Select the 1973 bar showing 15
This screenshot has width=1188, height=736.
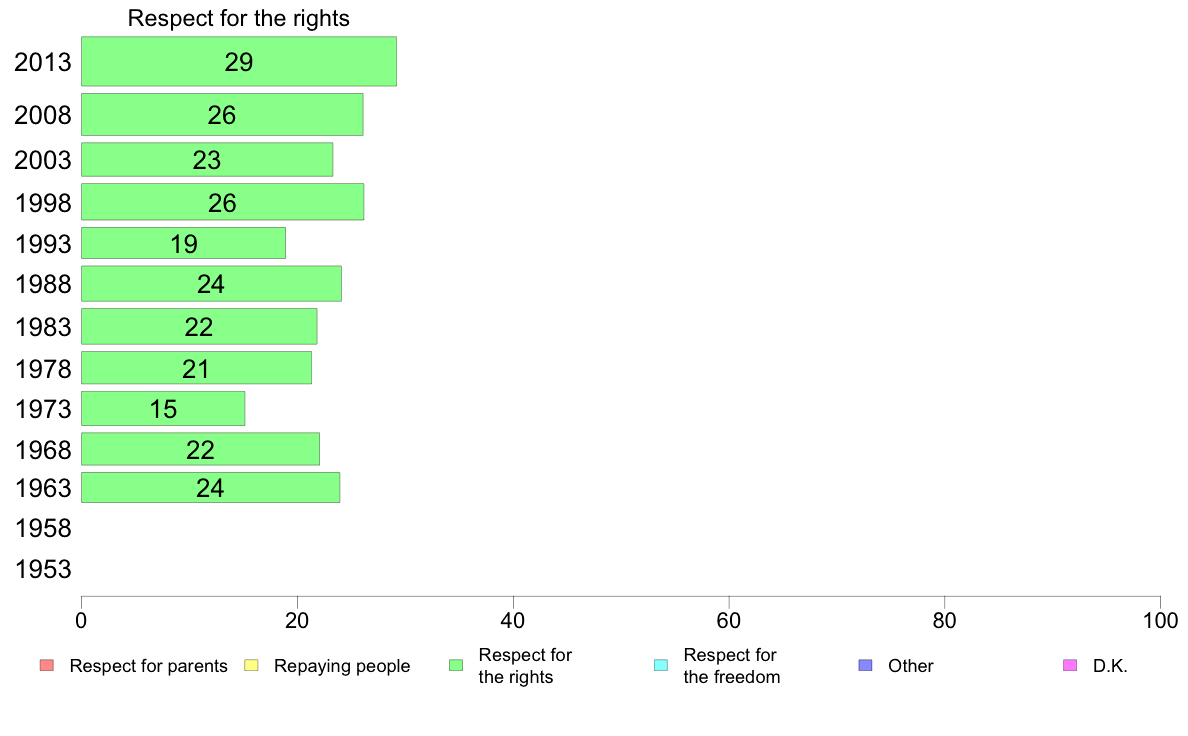[163, 409]
